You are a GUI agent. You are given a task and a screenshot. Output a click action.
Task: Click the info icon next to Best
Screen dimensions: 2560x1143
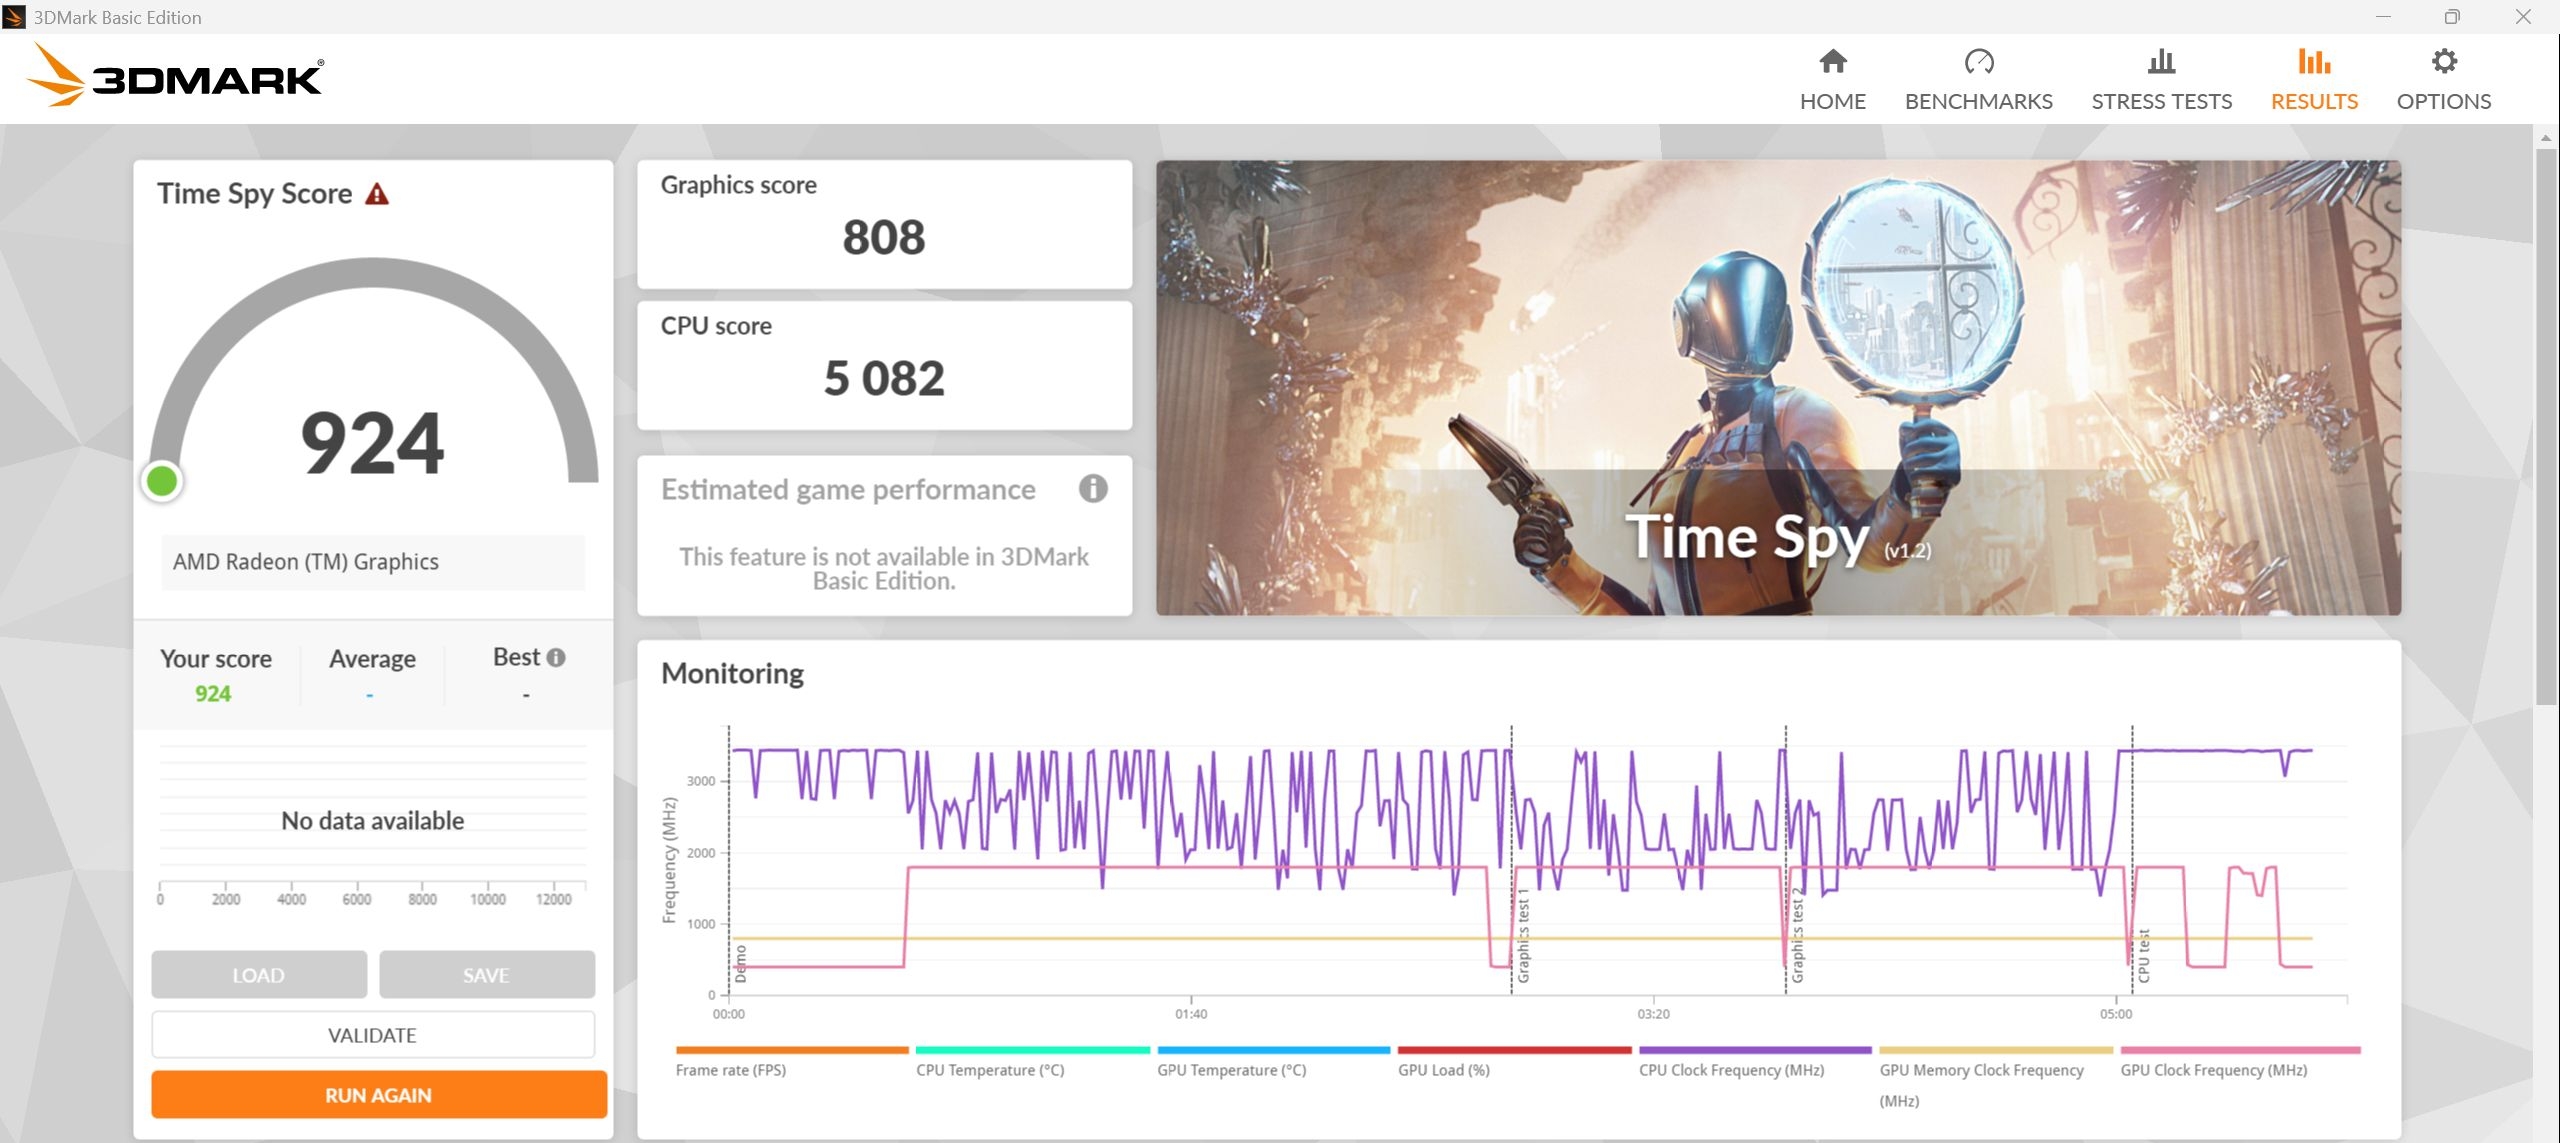point(556,658)
